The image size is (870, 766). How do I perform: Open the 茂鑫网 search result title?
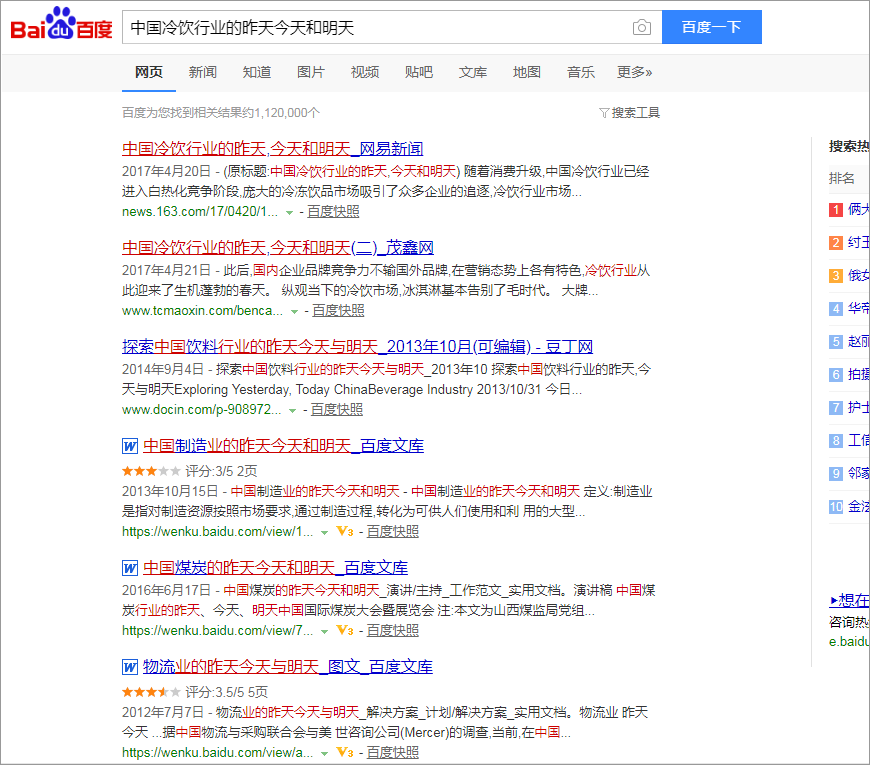[277, 248]
